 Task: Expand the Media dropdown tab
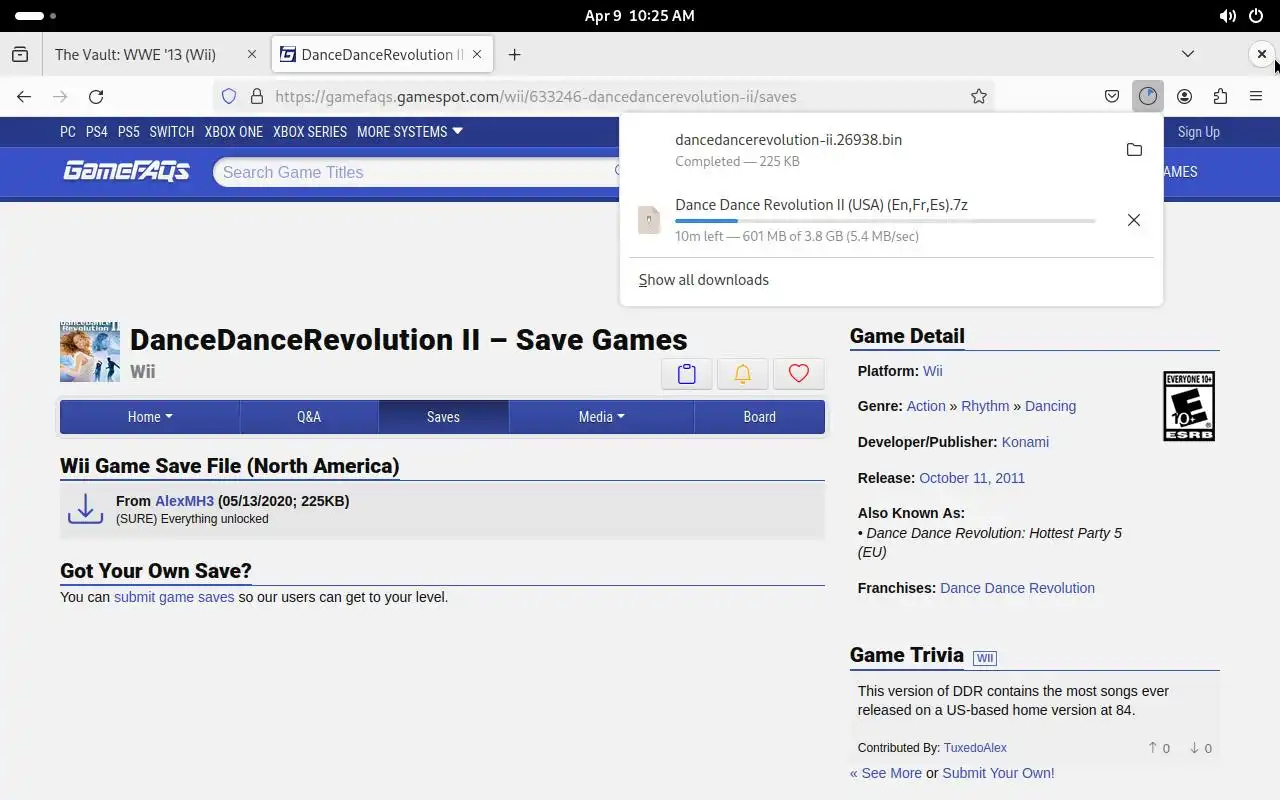click(601, 417)
